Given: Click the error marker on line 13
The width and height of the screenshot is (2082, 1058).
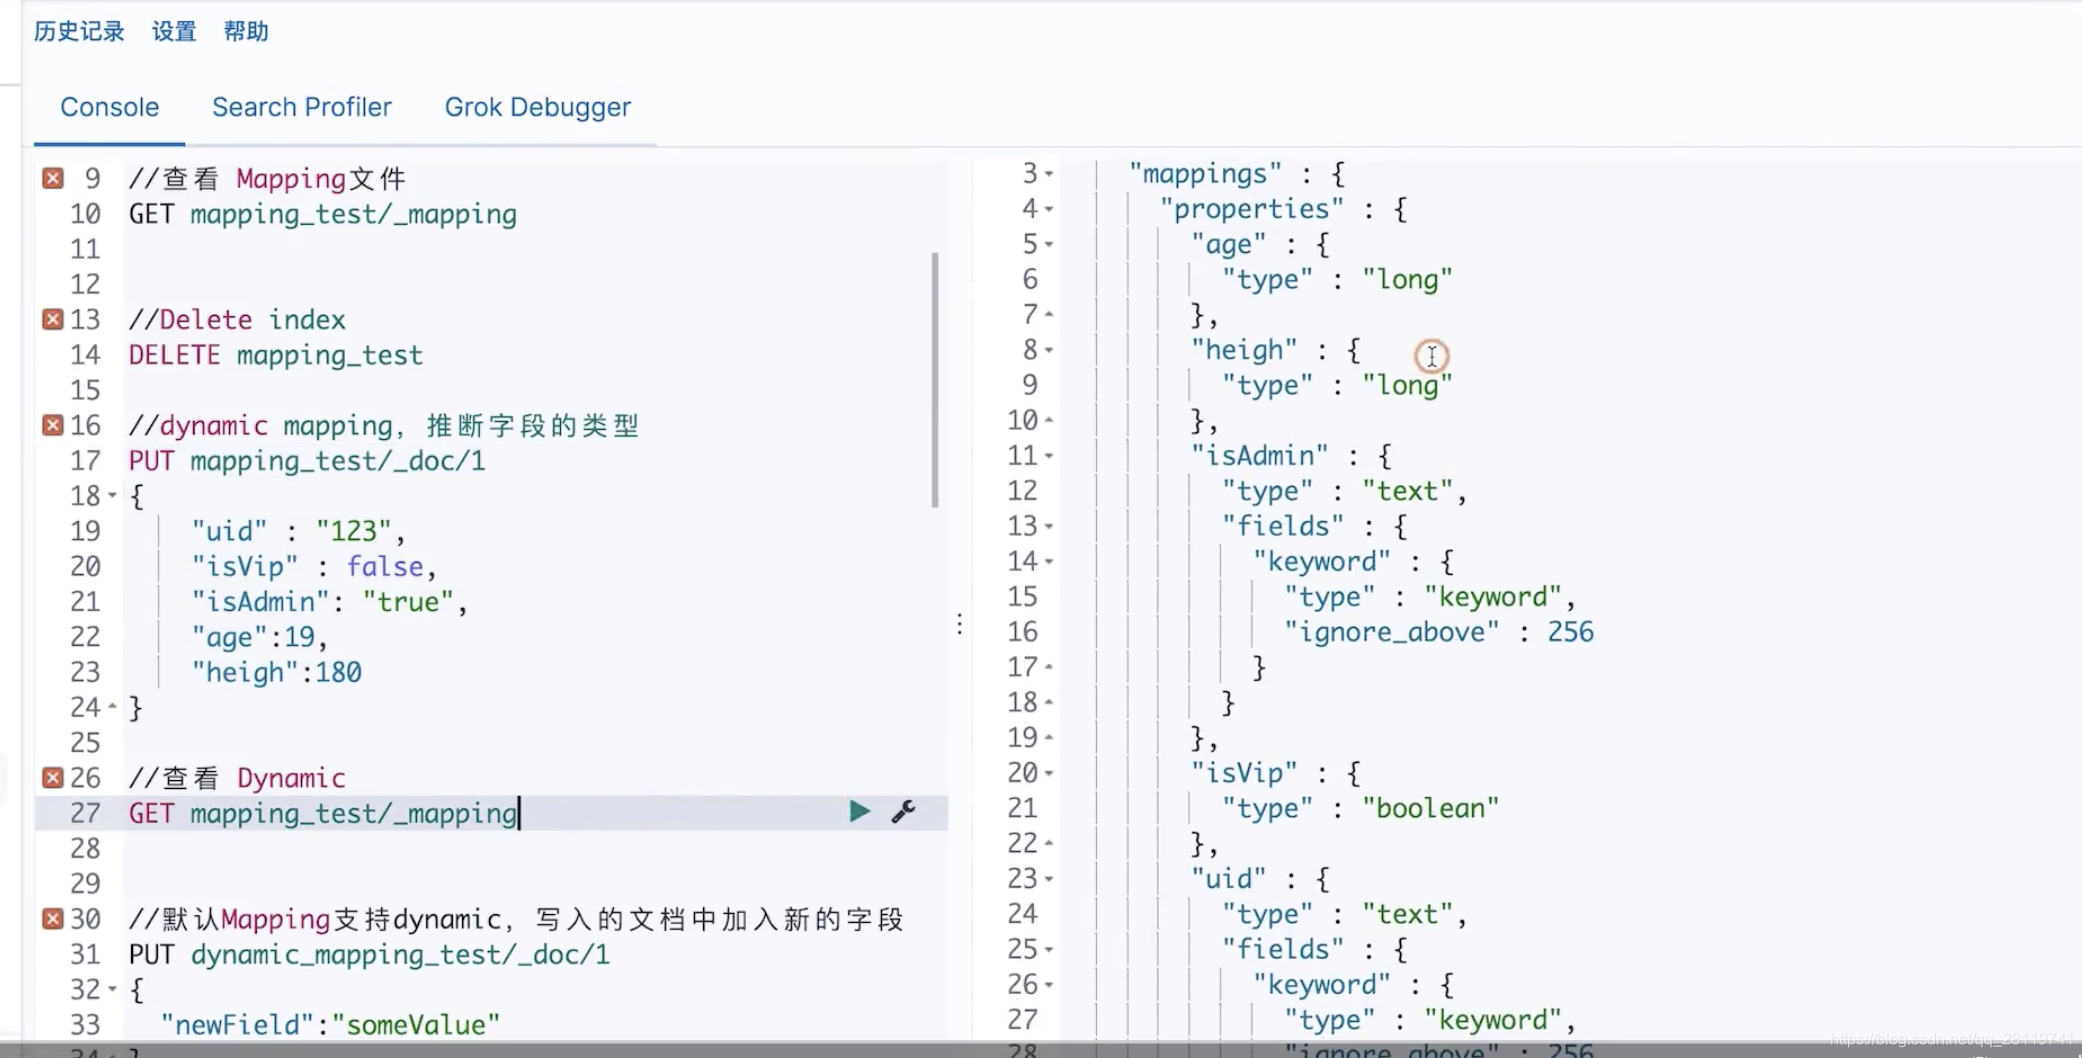Looking at the screenshot, I should pos(52,319).
